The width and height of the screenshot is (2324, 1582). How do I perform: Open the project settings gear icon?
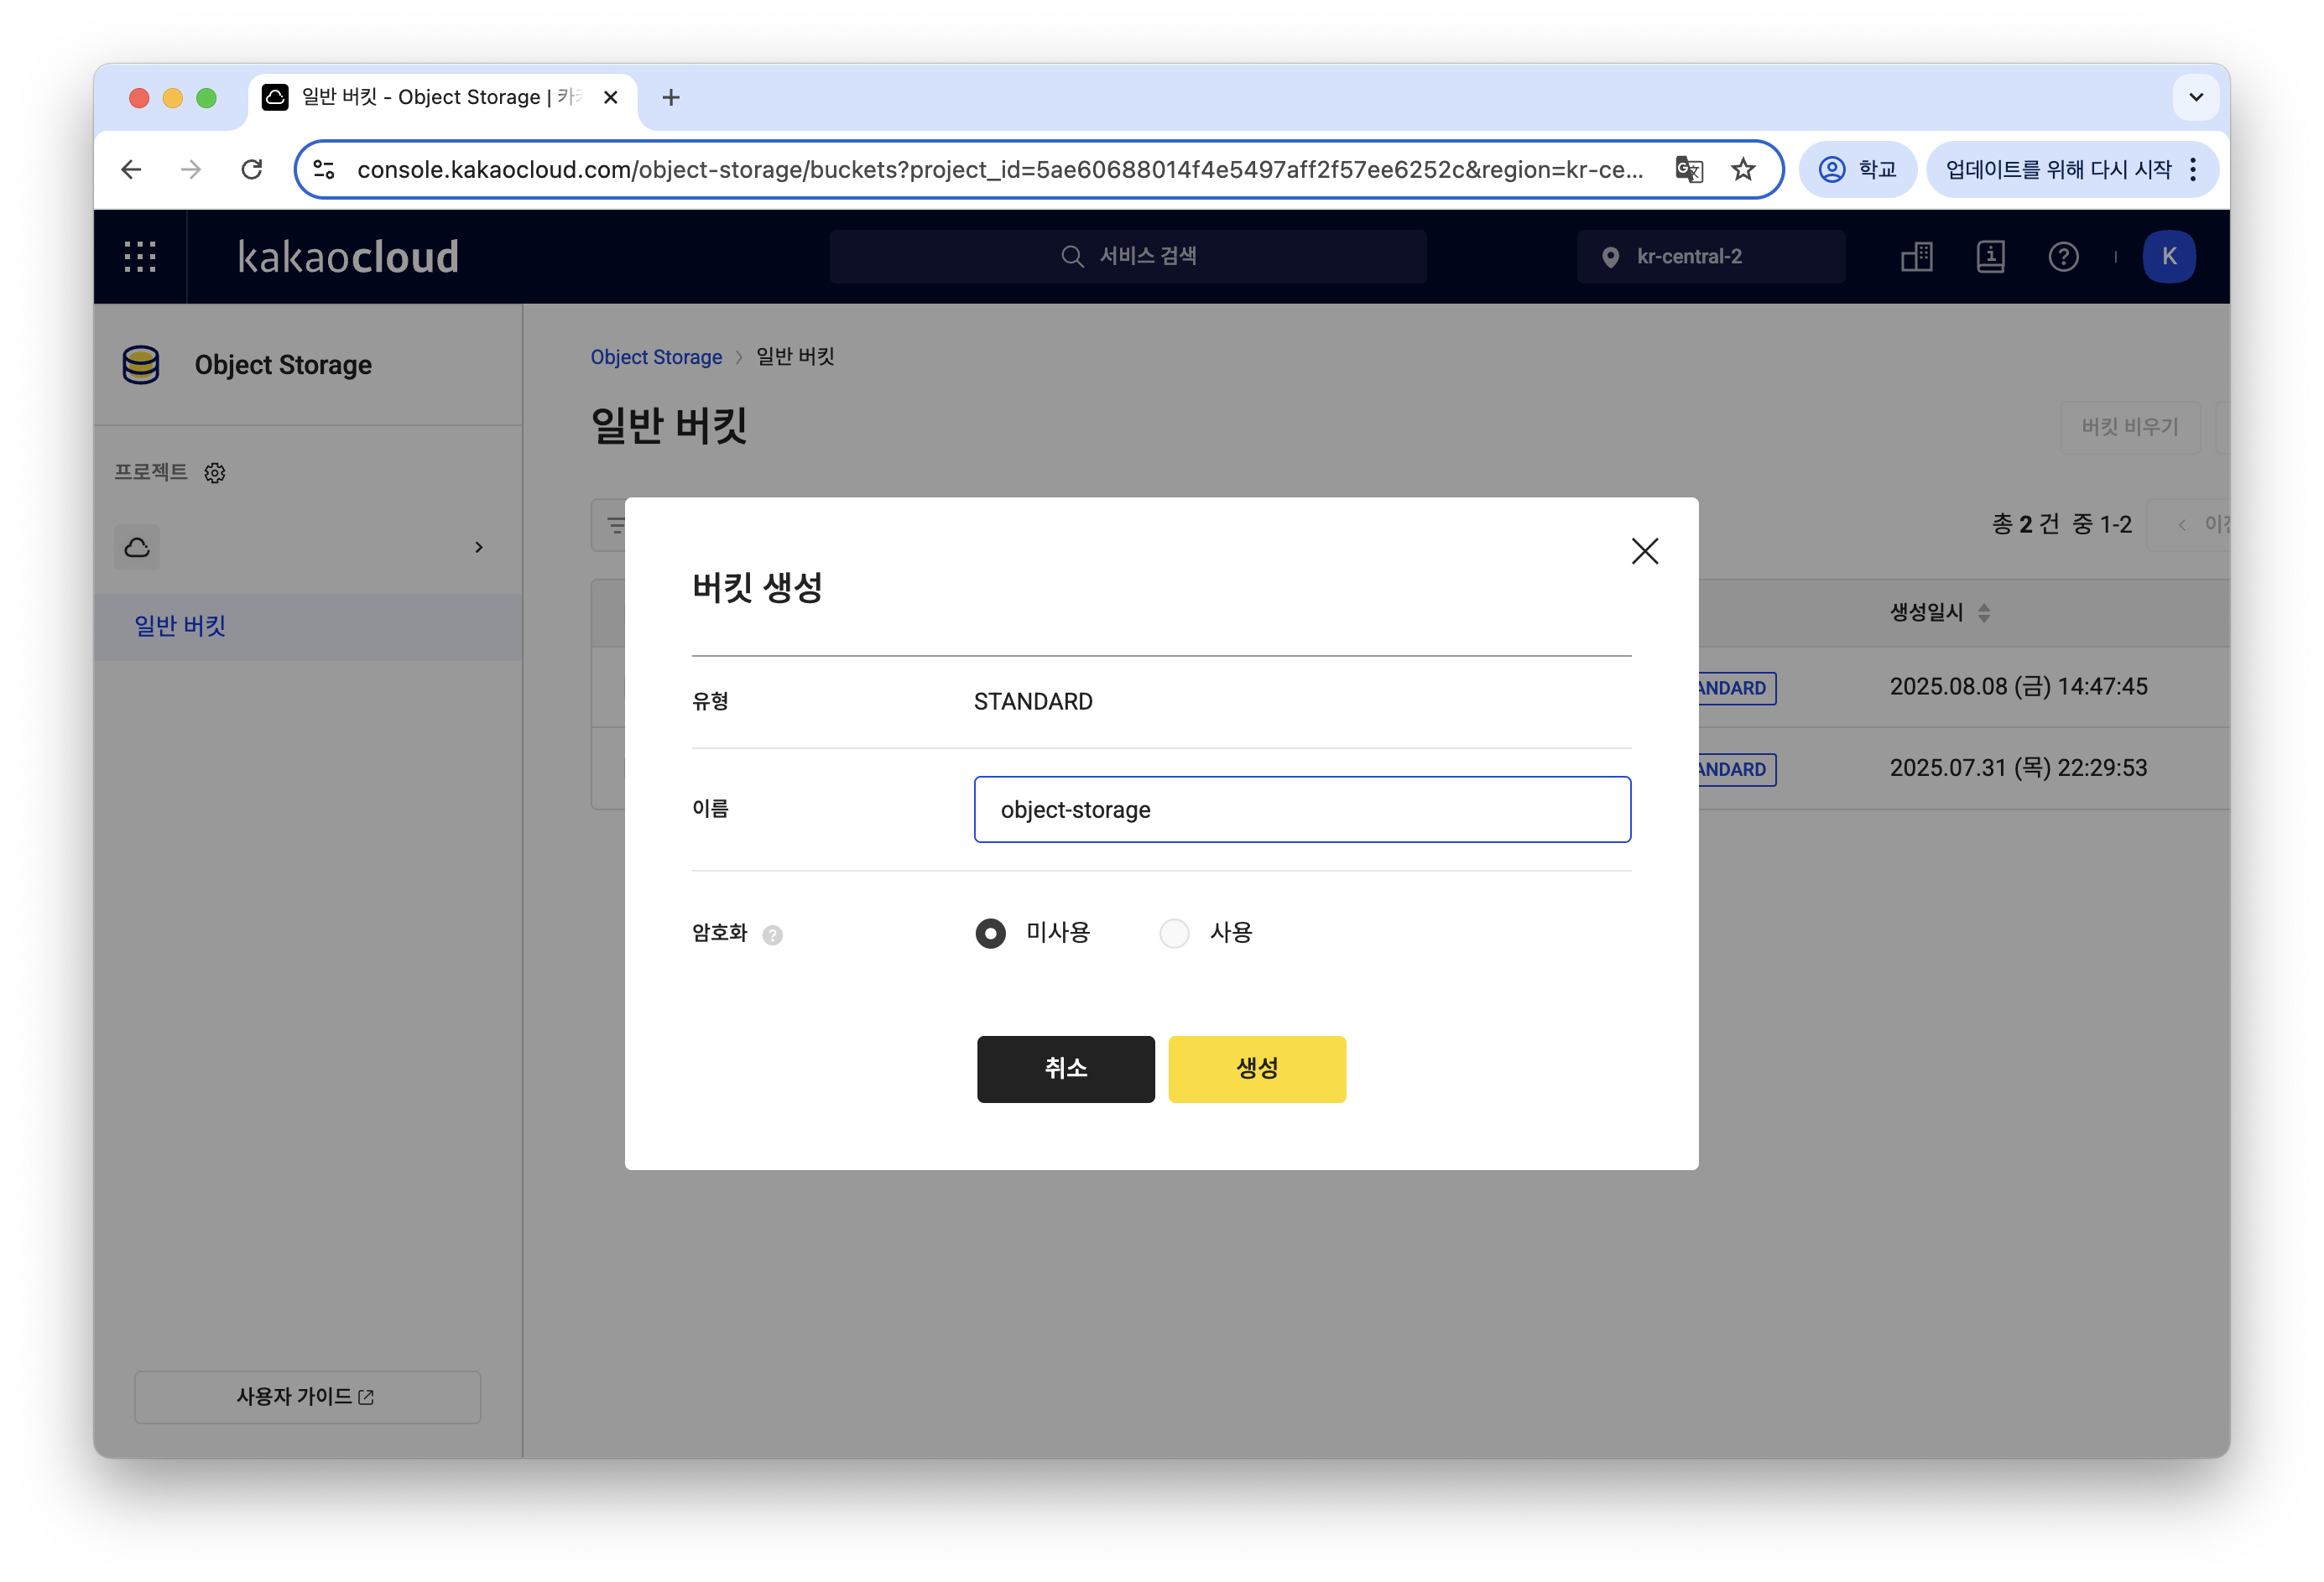point(215,473)
